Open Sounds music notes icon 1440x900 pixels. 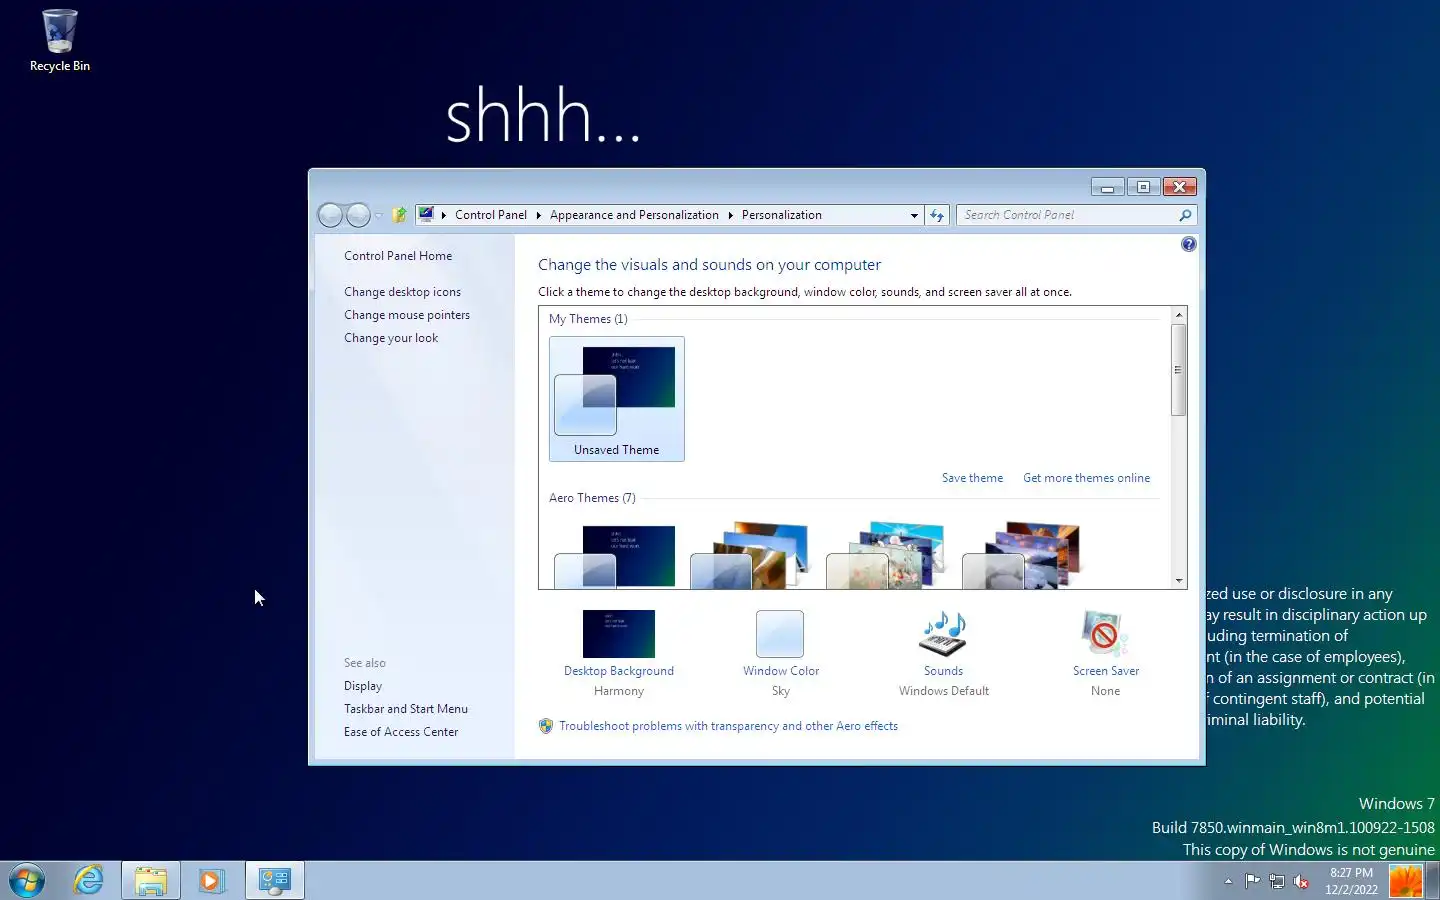click(943, 634)
